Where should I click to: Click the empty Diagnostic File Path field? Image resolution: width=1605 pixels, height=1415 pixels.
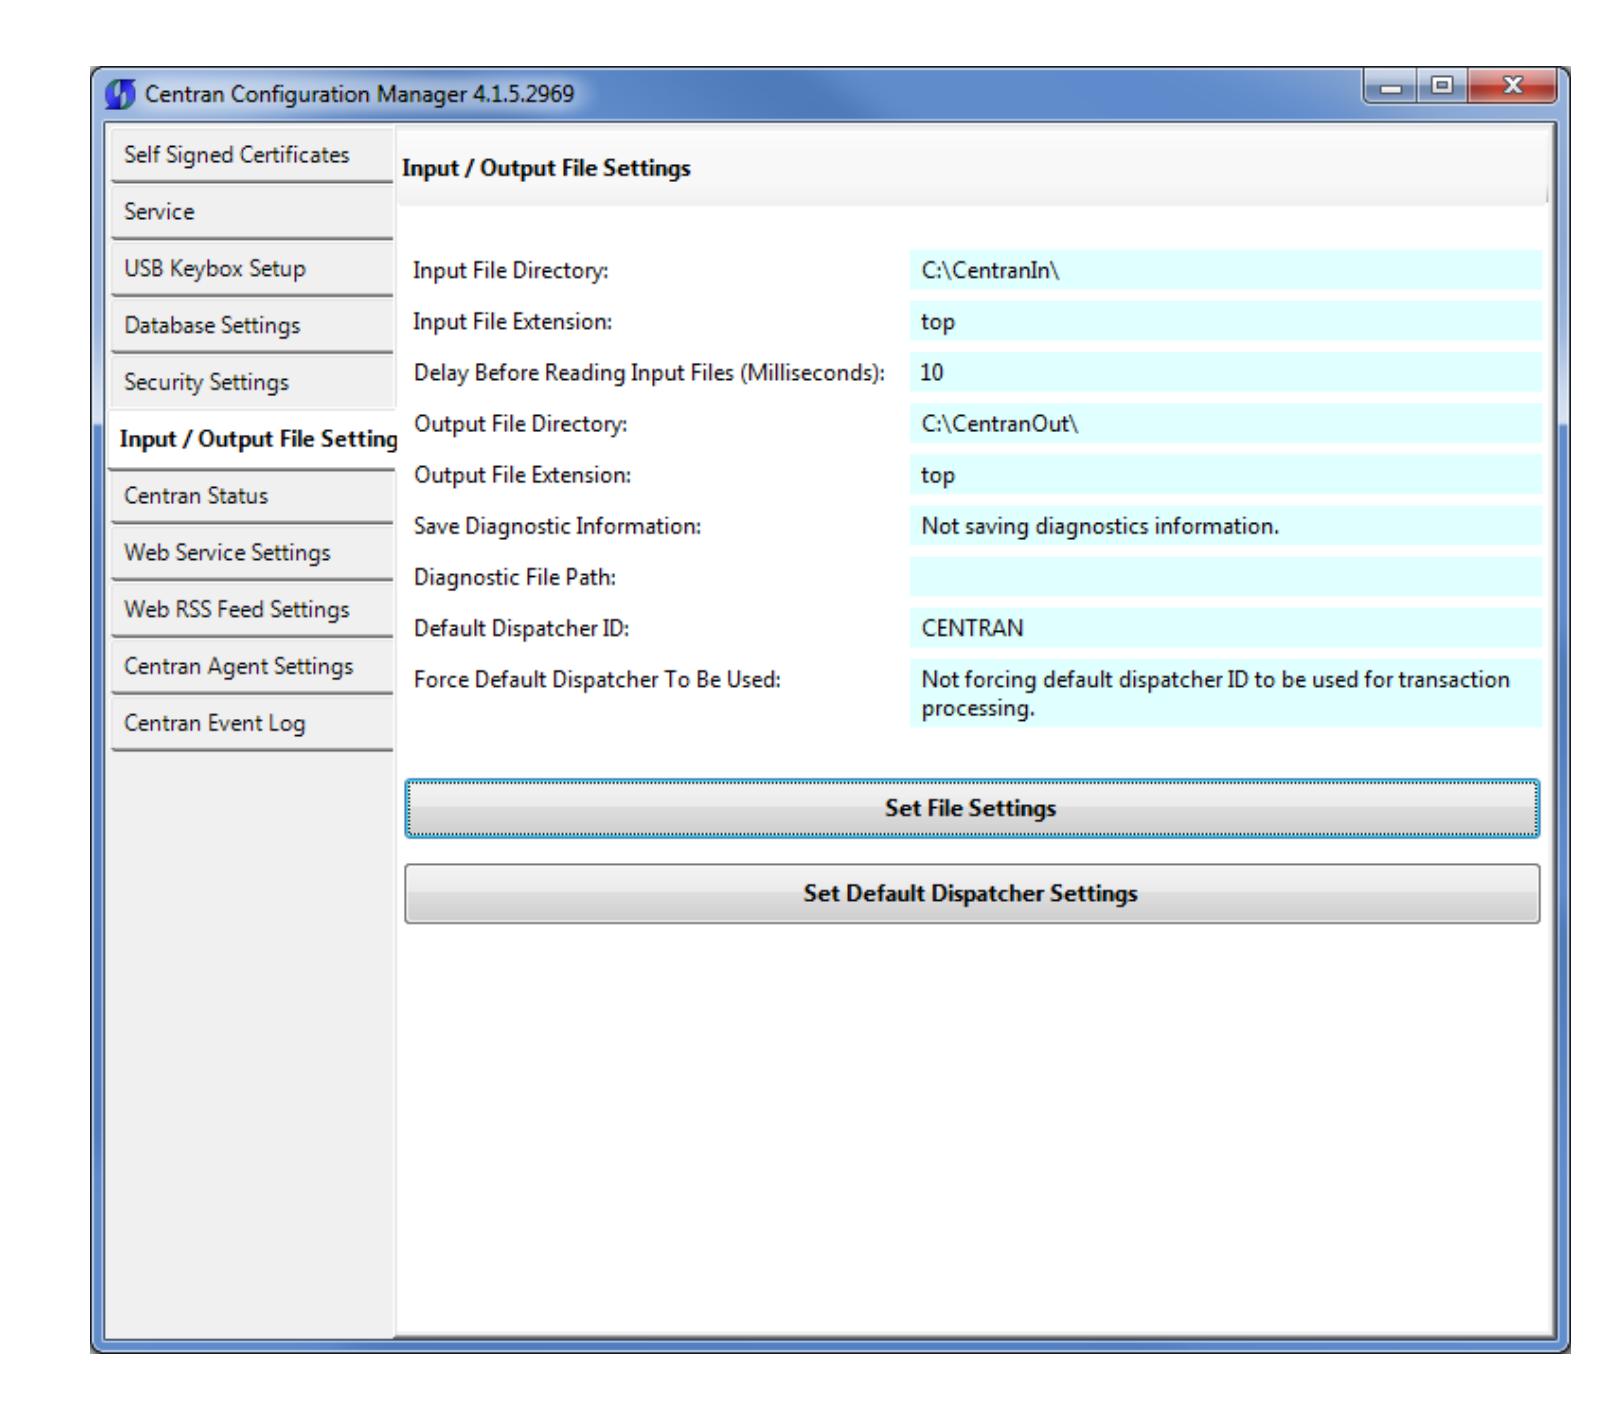(1225, 577)
